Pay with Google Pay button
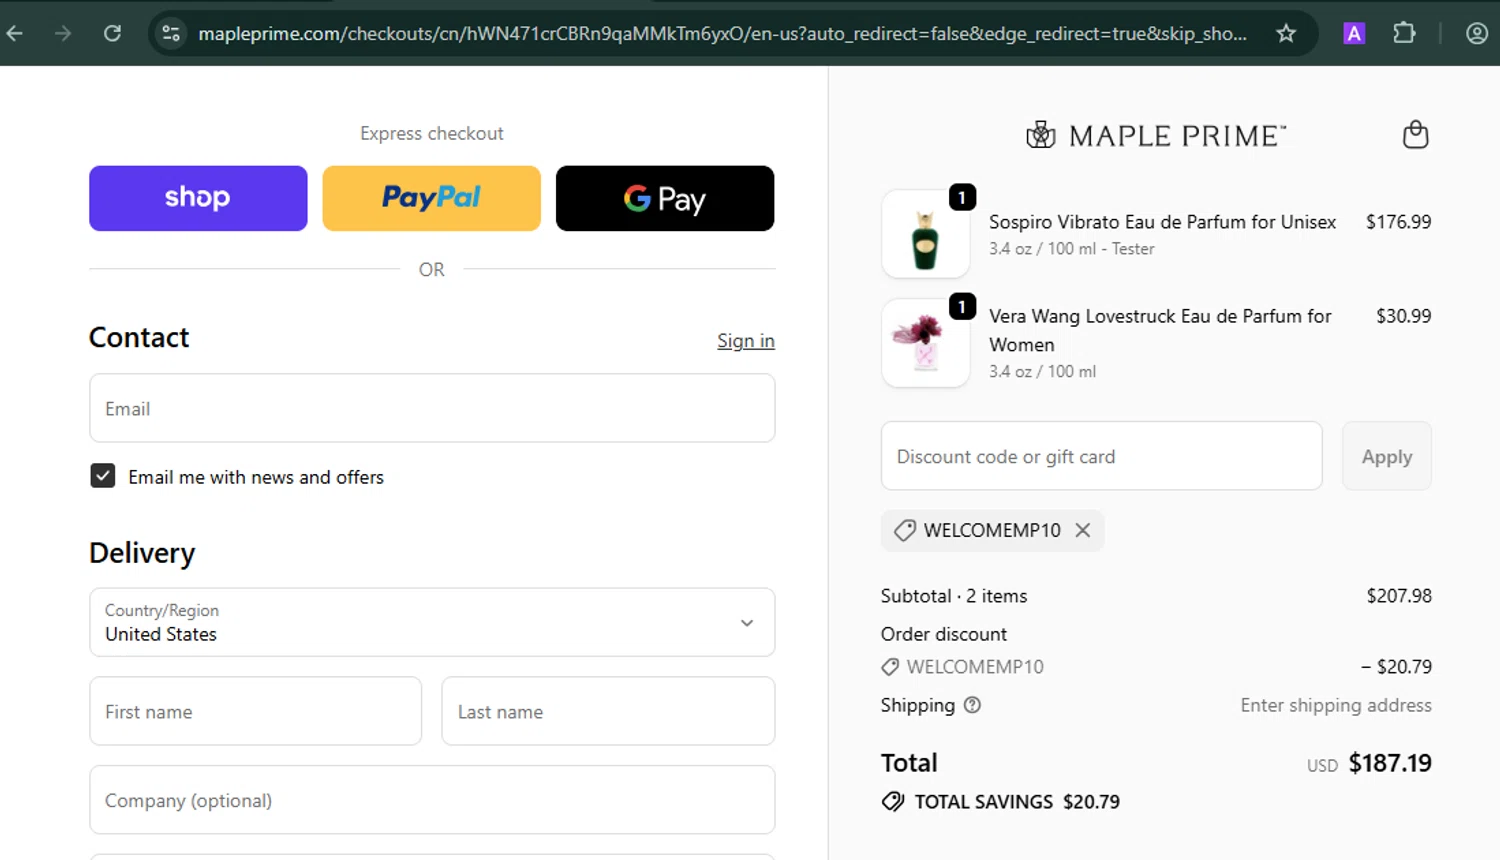 click(x=665, y=198)
